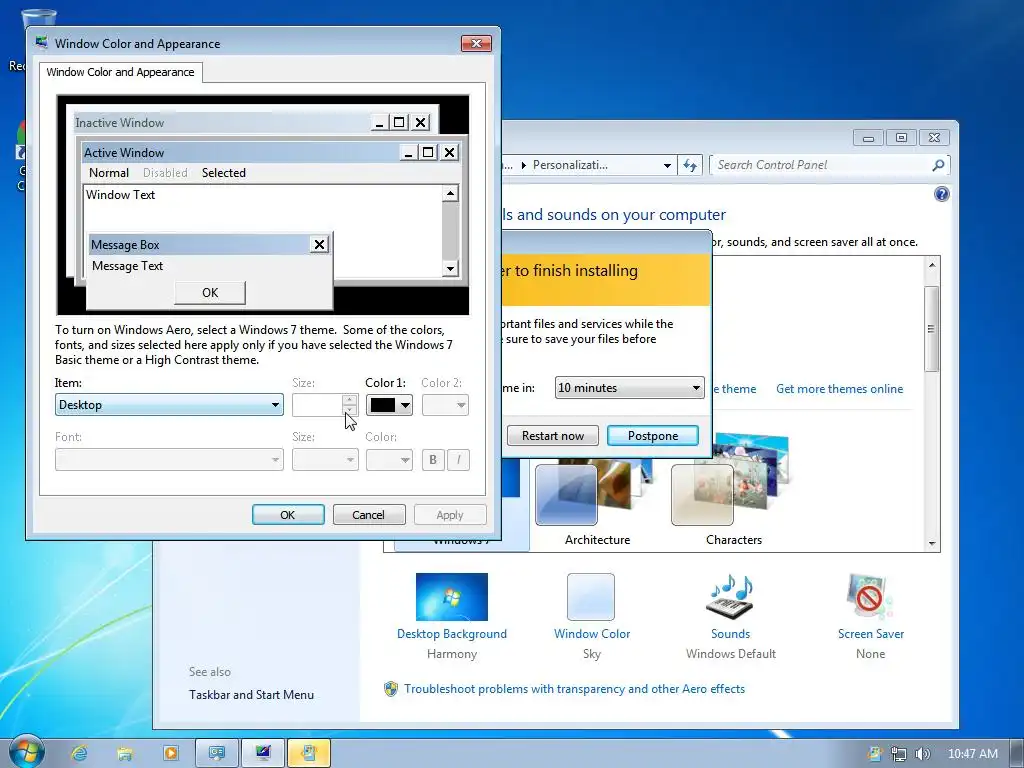Open the Item dropdown showing Desktop
This screenshot has width=1024, height=768.
click(x=169, y=405)
